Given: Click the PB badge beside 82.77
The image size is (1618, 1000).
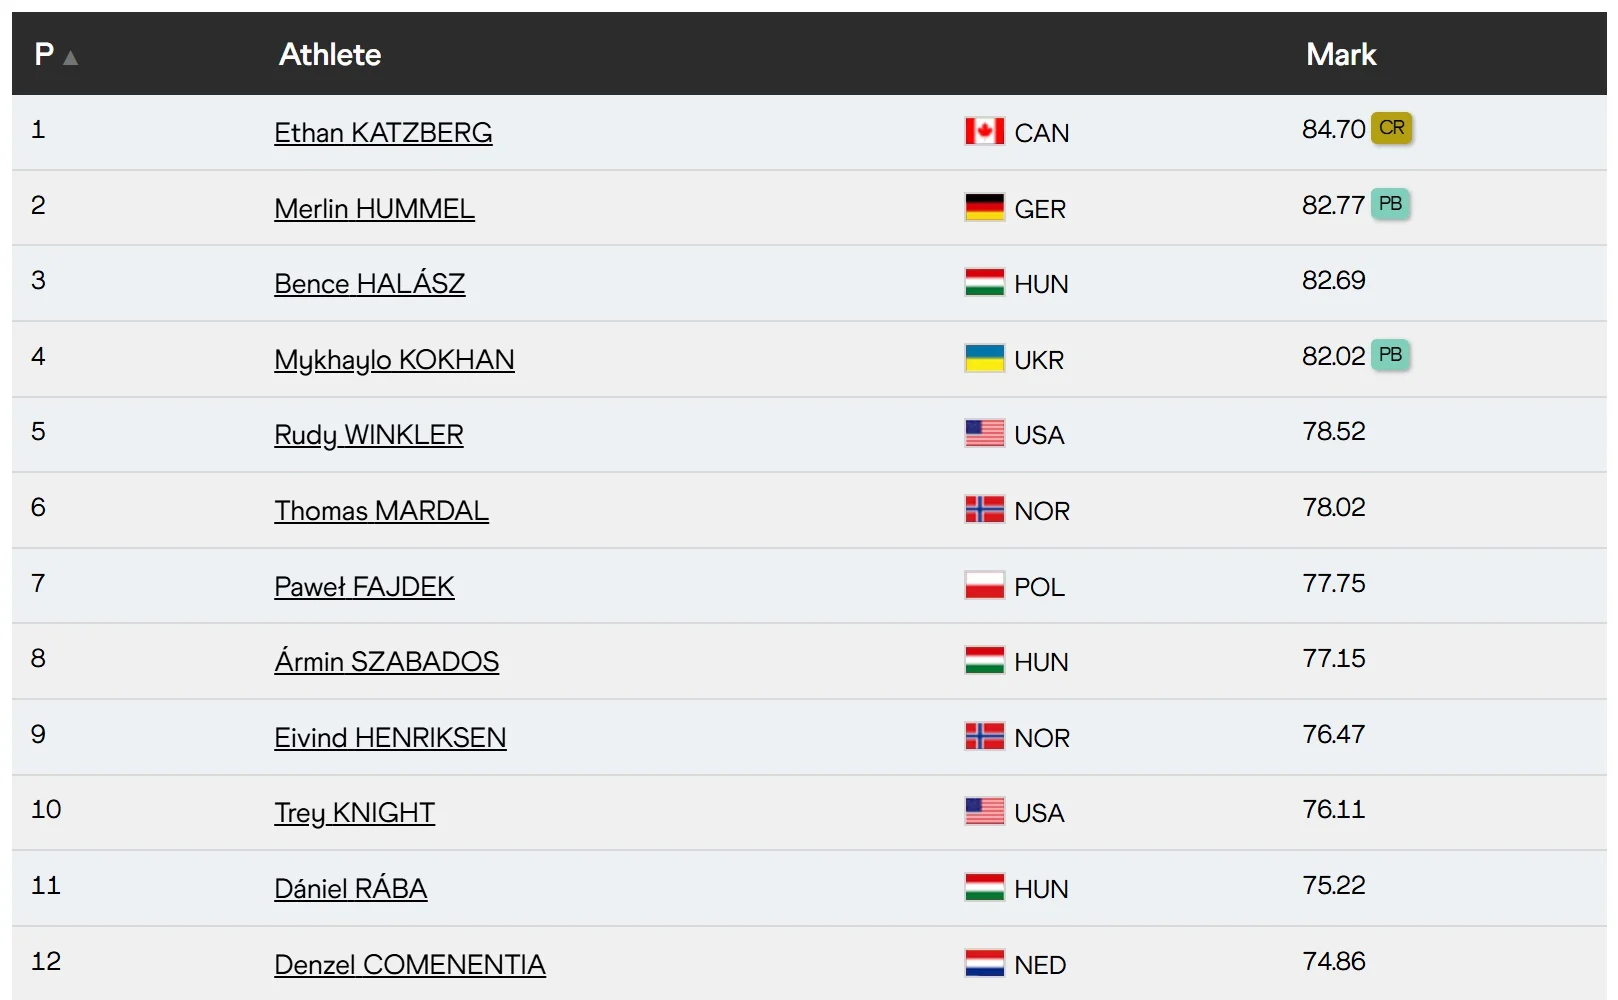Looking at the screenshot, I should point(1390,204).
